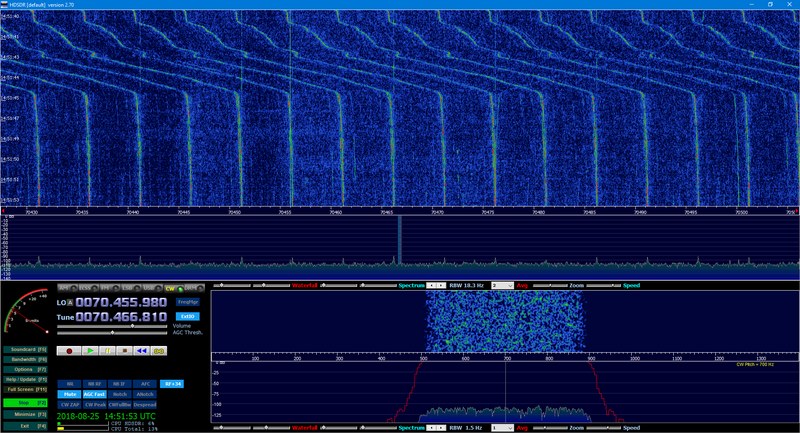Open Options [F7] menu
The height and width of the screenshot is (433, 800).
(26, 370)
